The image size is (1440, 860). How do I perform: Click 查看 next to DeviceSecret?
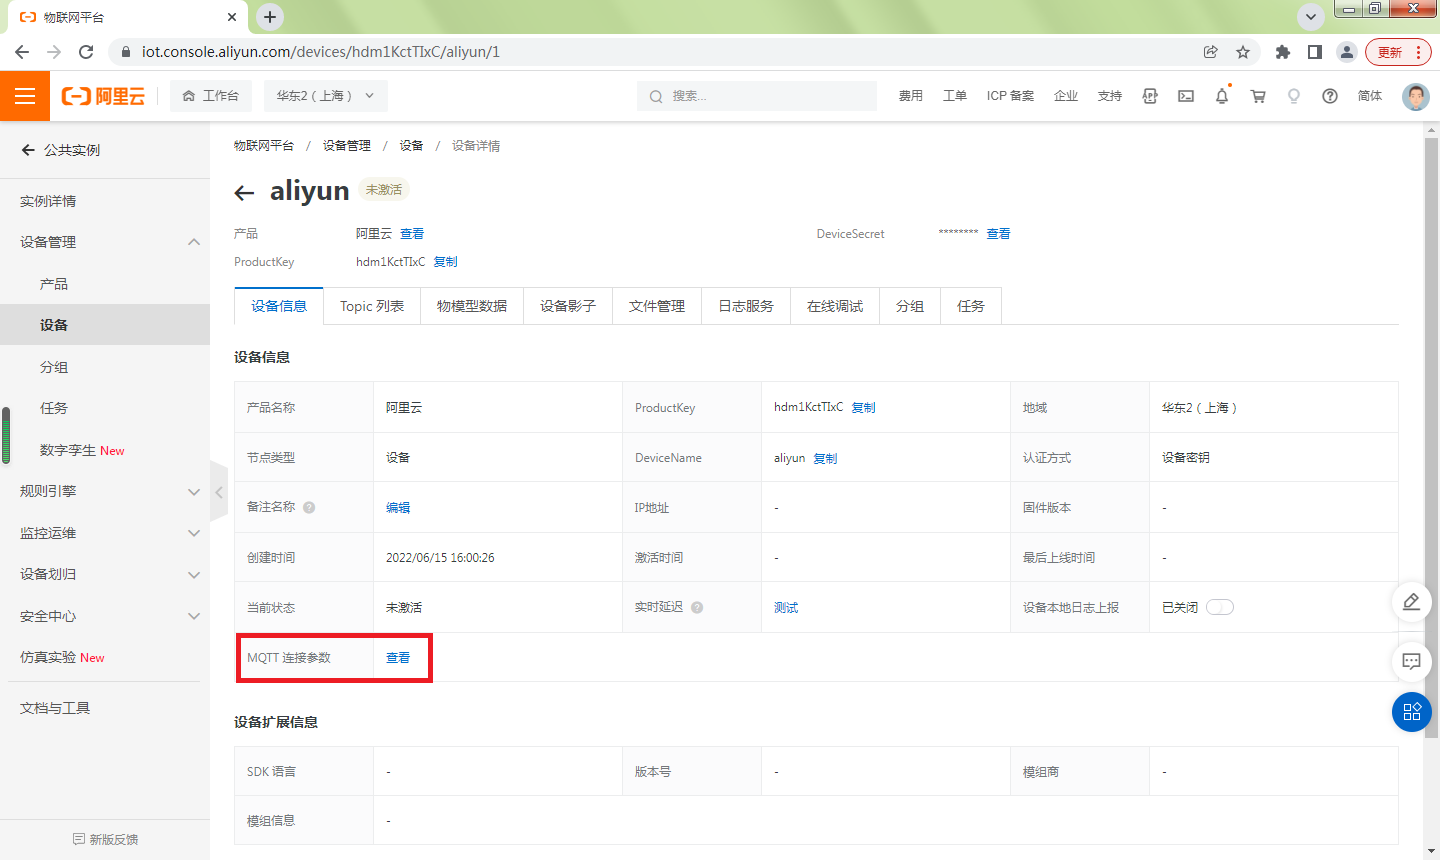coord(998,233)
